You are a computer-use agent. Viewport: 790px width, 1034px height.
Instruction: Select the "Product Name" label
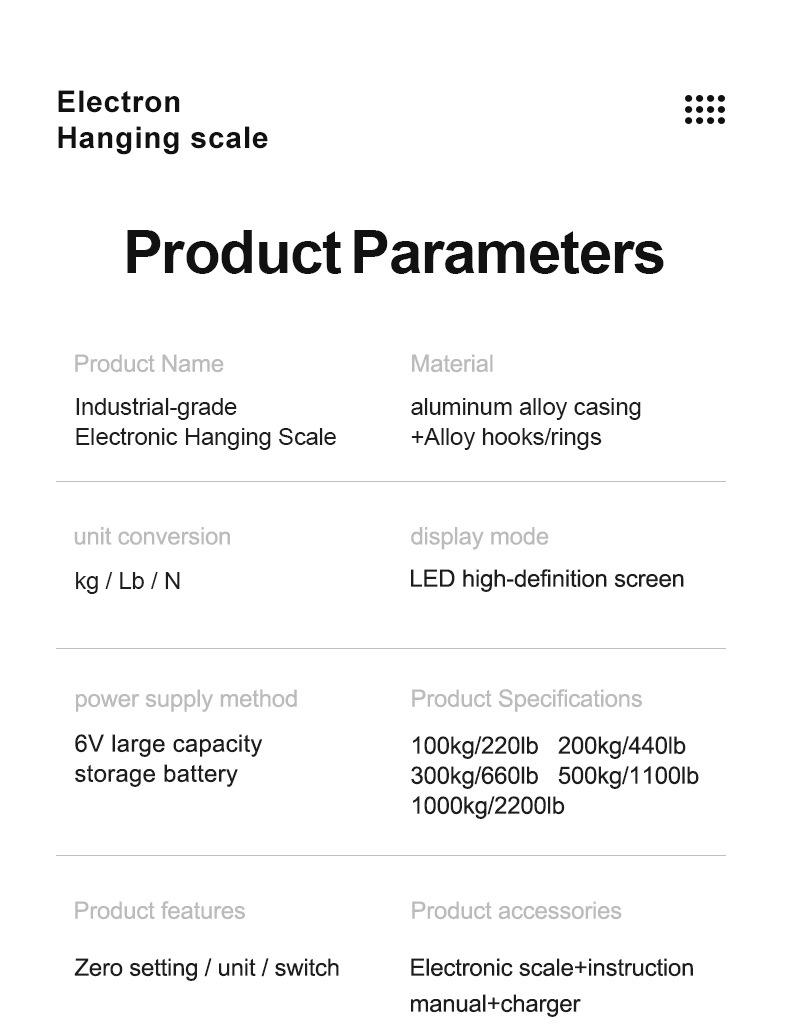point(149,364)
